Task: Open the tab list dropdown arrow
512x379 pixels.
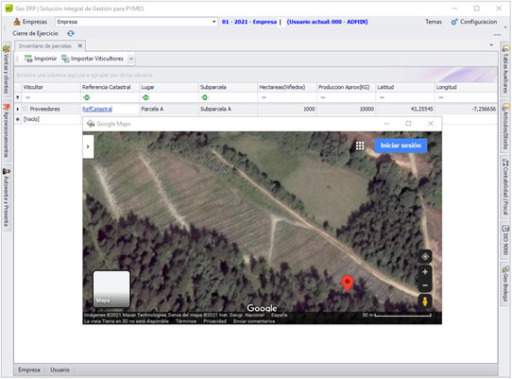Action: (x=491, y=45)
